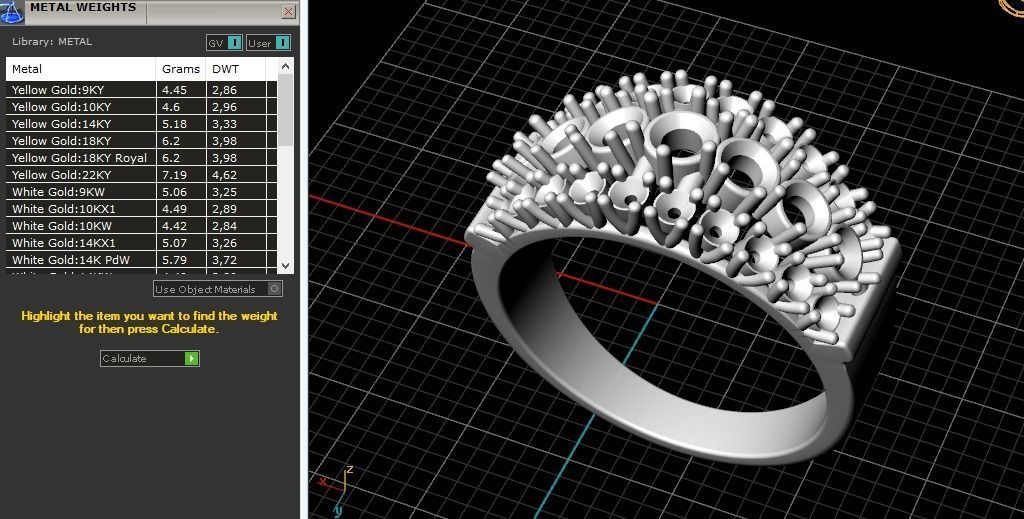Select the White Gold:10KW row

tap(141, 226)
